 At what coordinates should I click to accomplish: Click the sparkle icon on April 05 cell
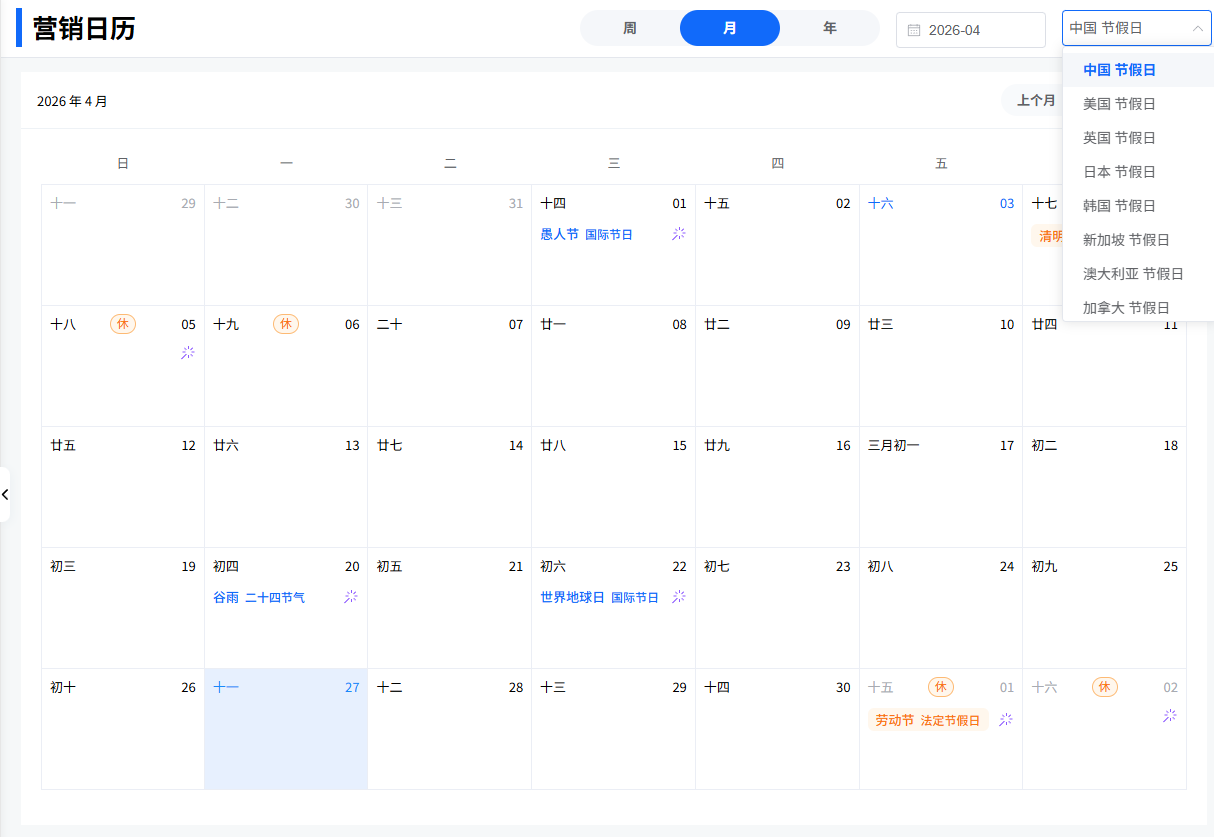click(188, 352)
